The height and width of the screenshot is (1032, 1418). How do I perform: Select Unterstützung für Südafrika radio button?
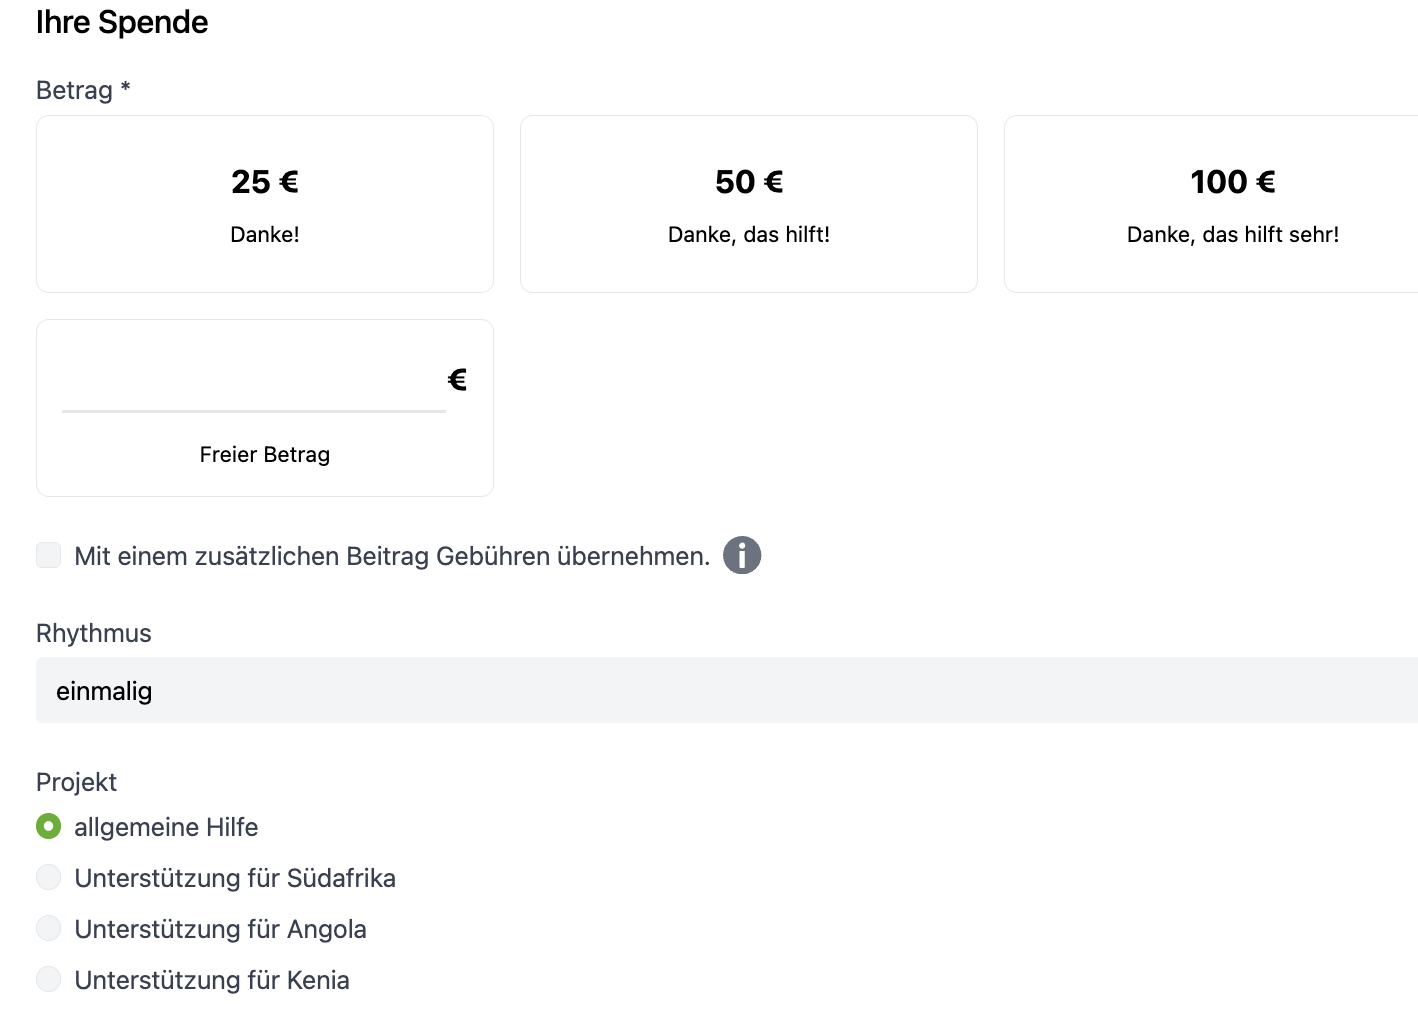(48, 877)
